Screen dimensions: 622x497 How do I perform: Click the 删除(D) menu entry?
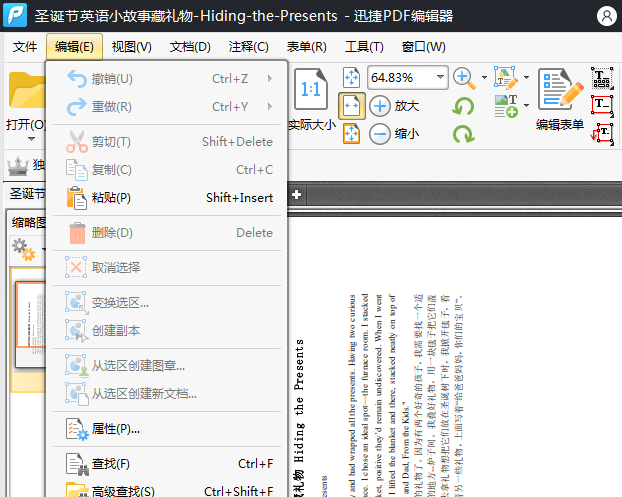[167, 232]
